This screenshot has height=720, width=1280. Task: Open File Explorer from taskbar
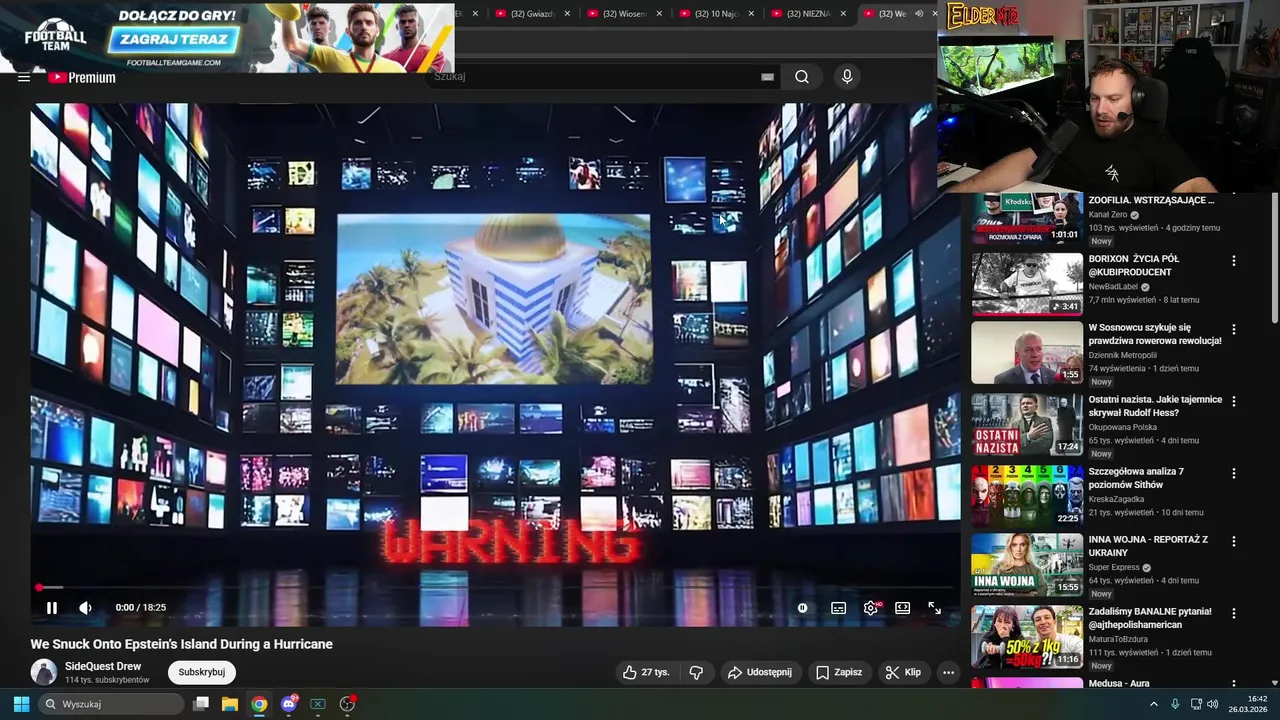tap(230, 704)
